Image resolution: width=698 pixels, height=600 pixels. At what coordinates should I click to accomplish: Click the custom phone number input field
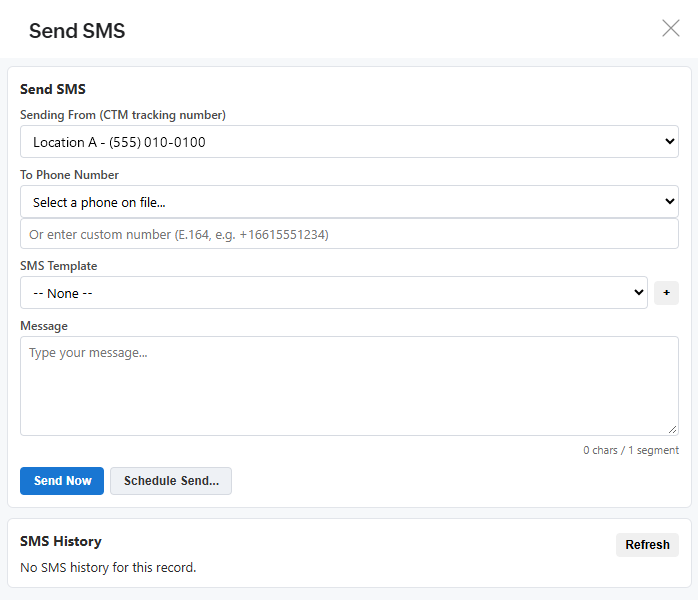[x=349, y=234]
